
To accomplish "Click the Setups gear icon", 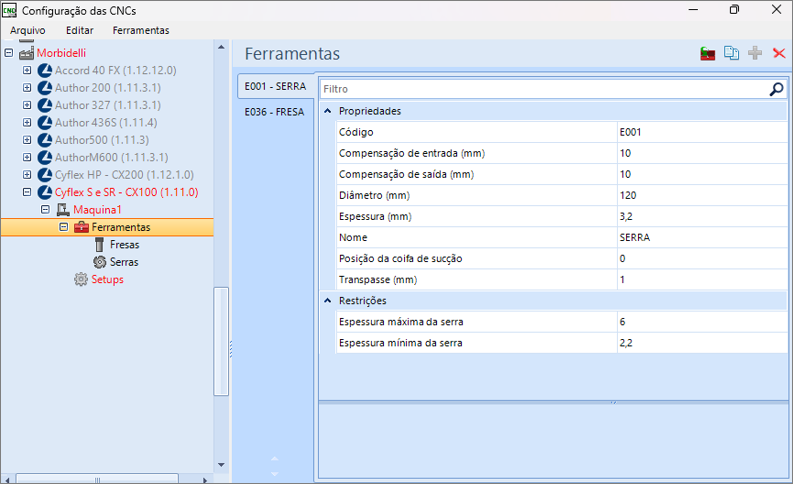I will click(x=81, y=279).
